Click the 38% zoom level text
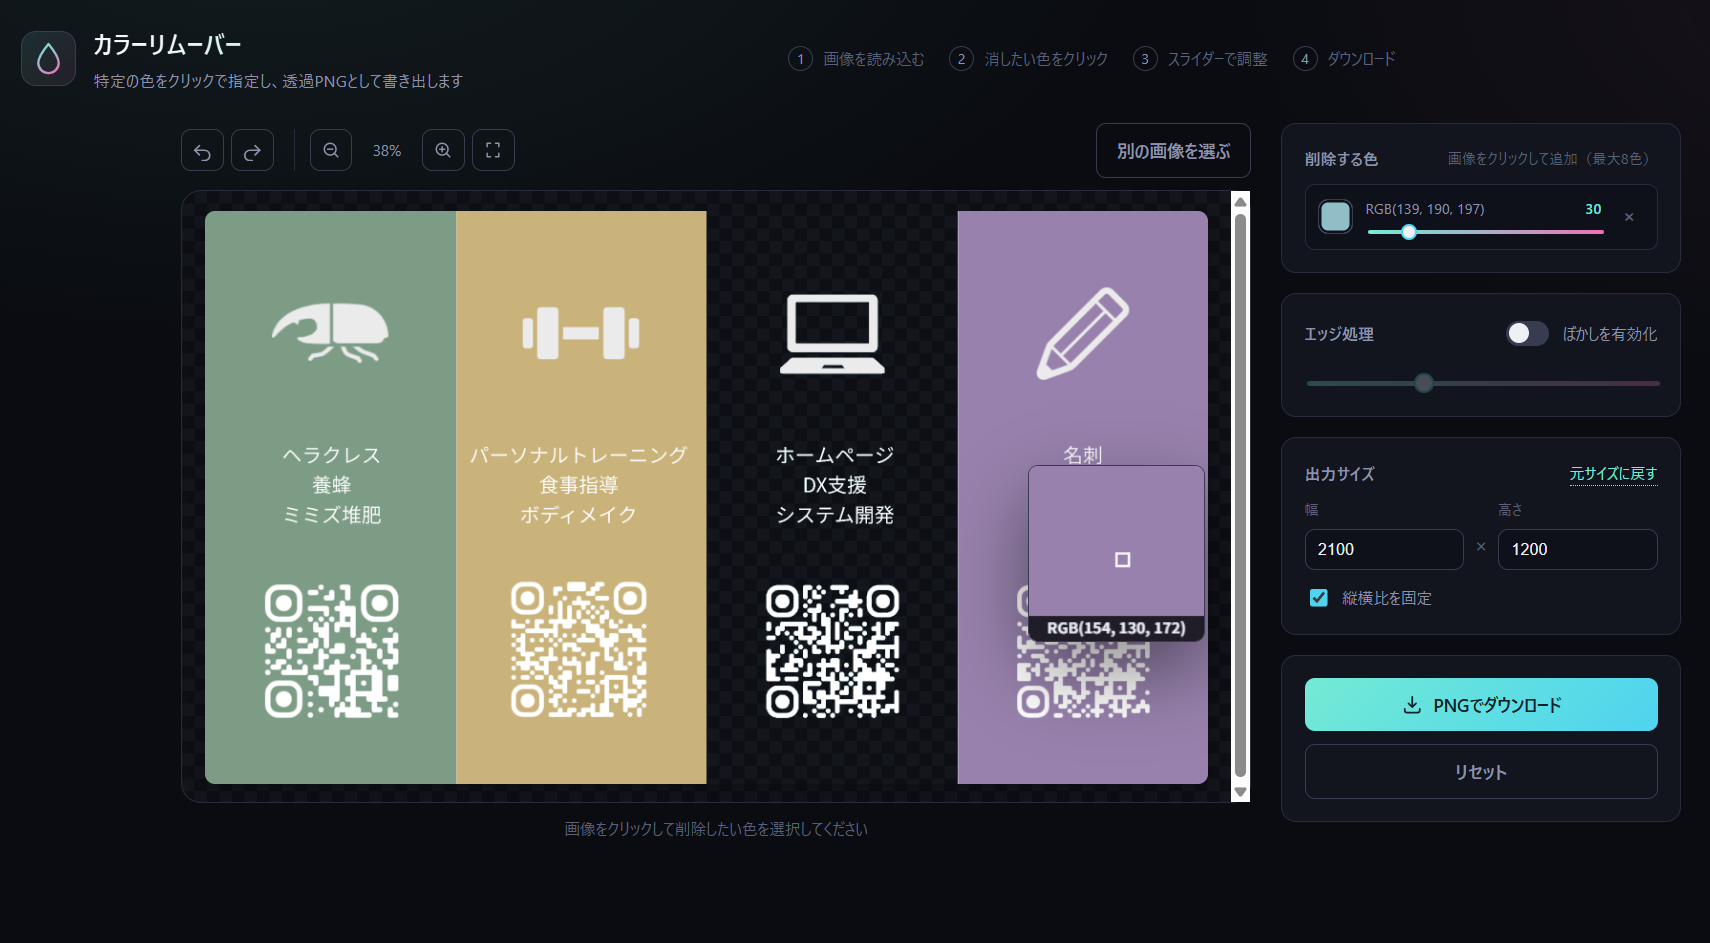Screen dimensions: 1710x943 (x=387, y=151)
